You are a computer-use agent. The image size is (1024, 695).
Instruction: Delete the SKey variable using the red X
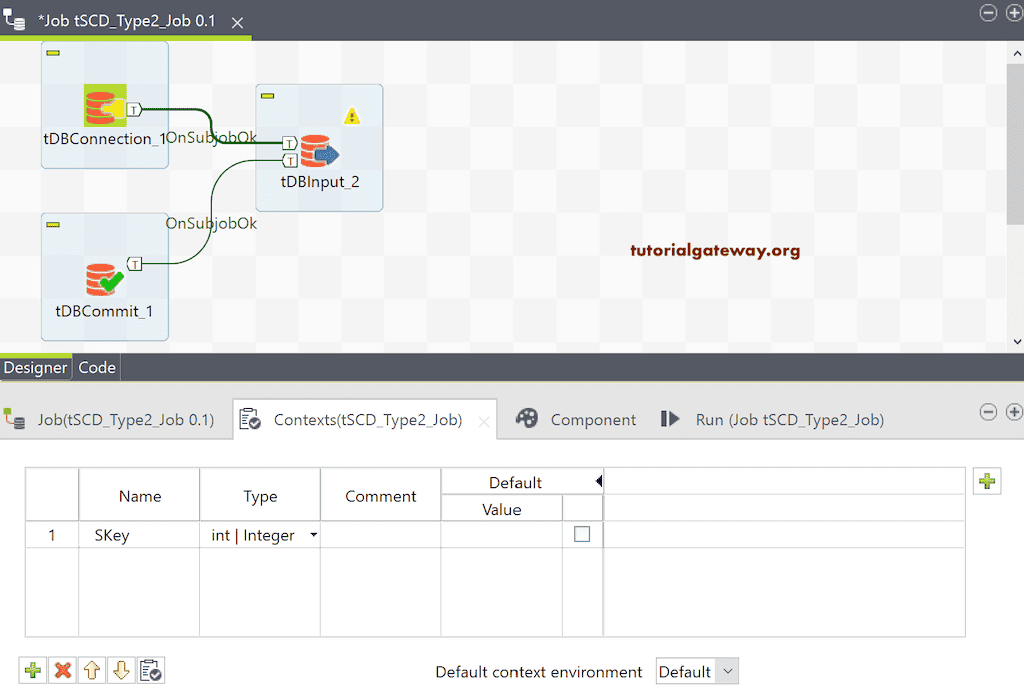[62, 670]
